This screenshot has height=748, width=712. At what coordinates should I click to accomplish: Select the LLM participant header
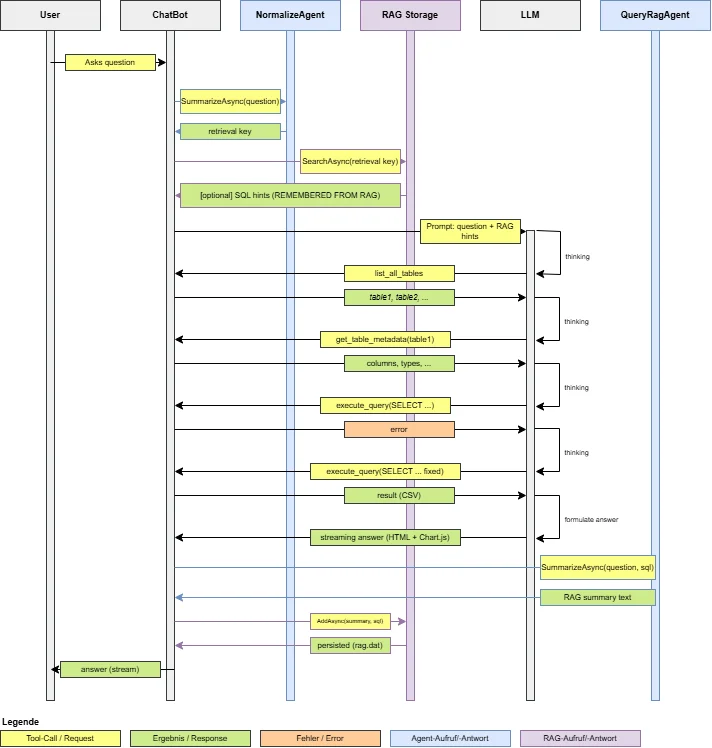(530, 15)
